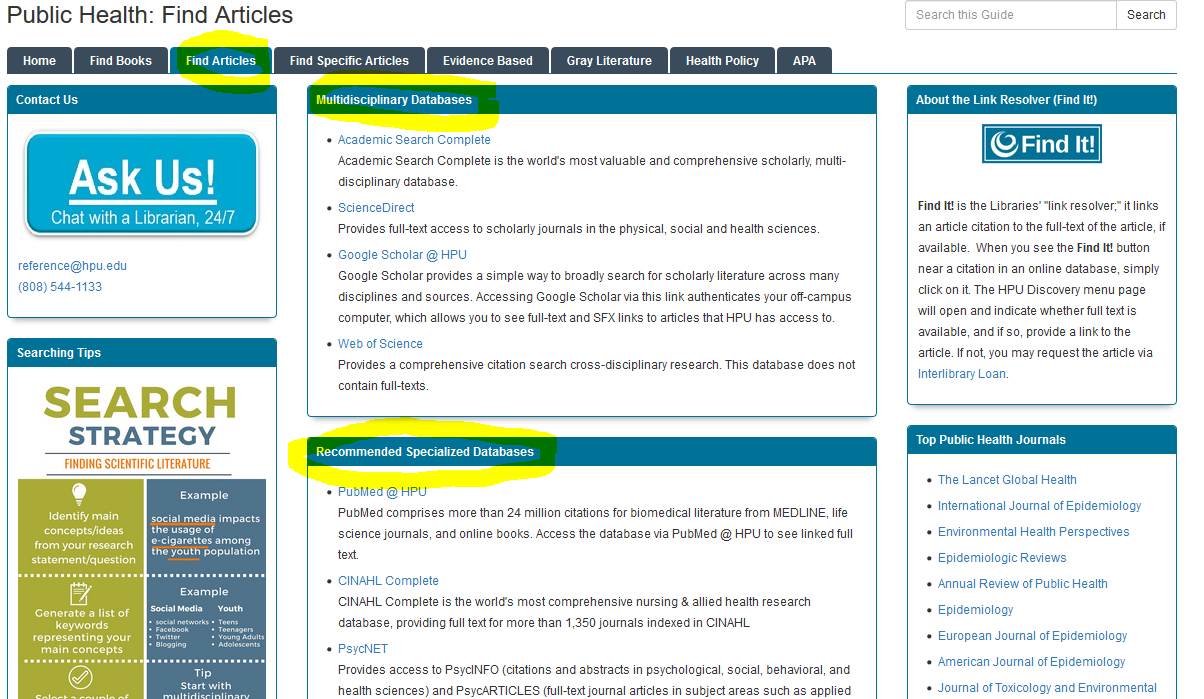Viewport: 1204px width, 699px height.
Task: Select the Find Articles tab
Action: click(221, 60)
